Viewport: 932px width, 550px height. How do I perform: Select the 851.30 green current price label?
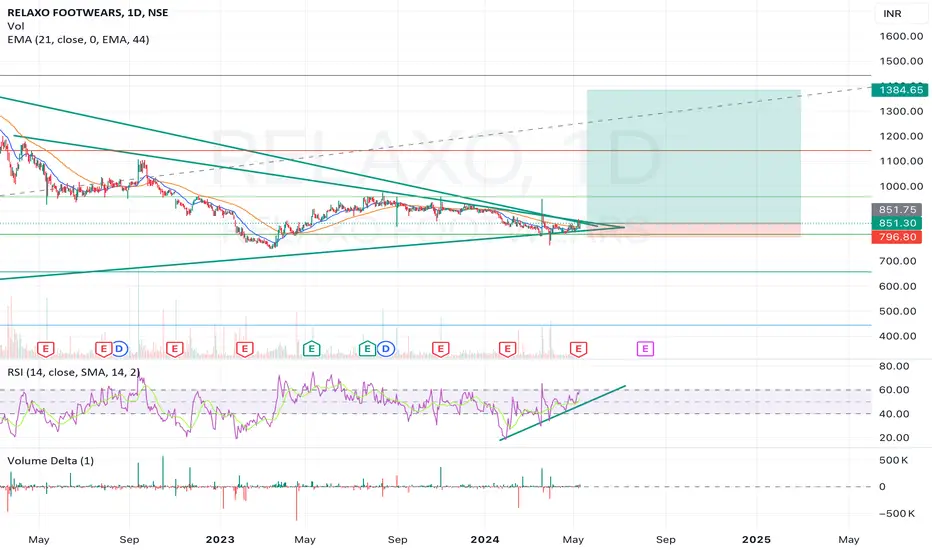pos(897,223)
